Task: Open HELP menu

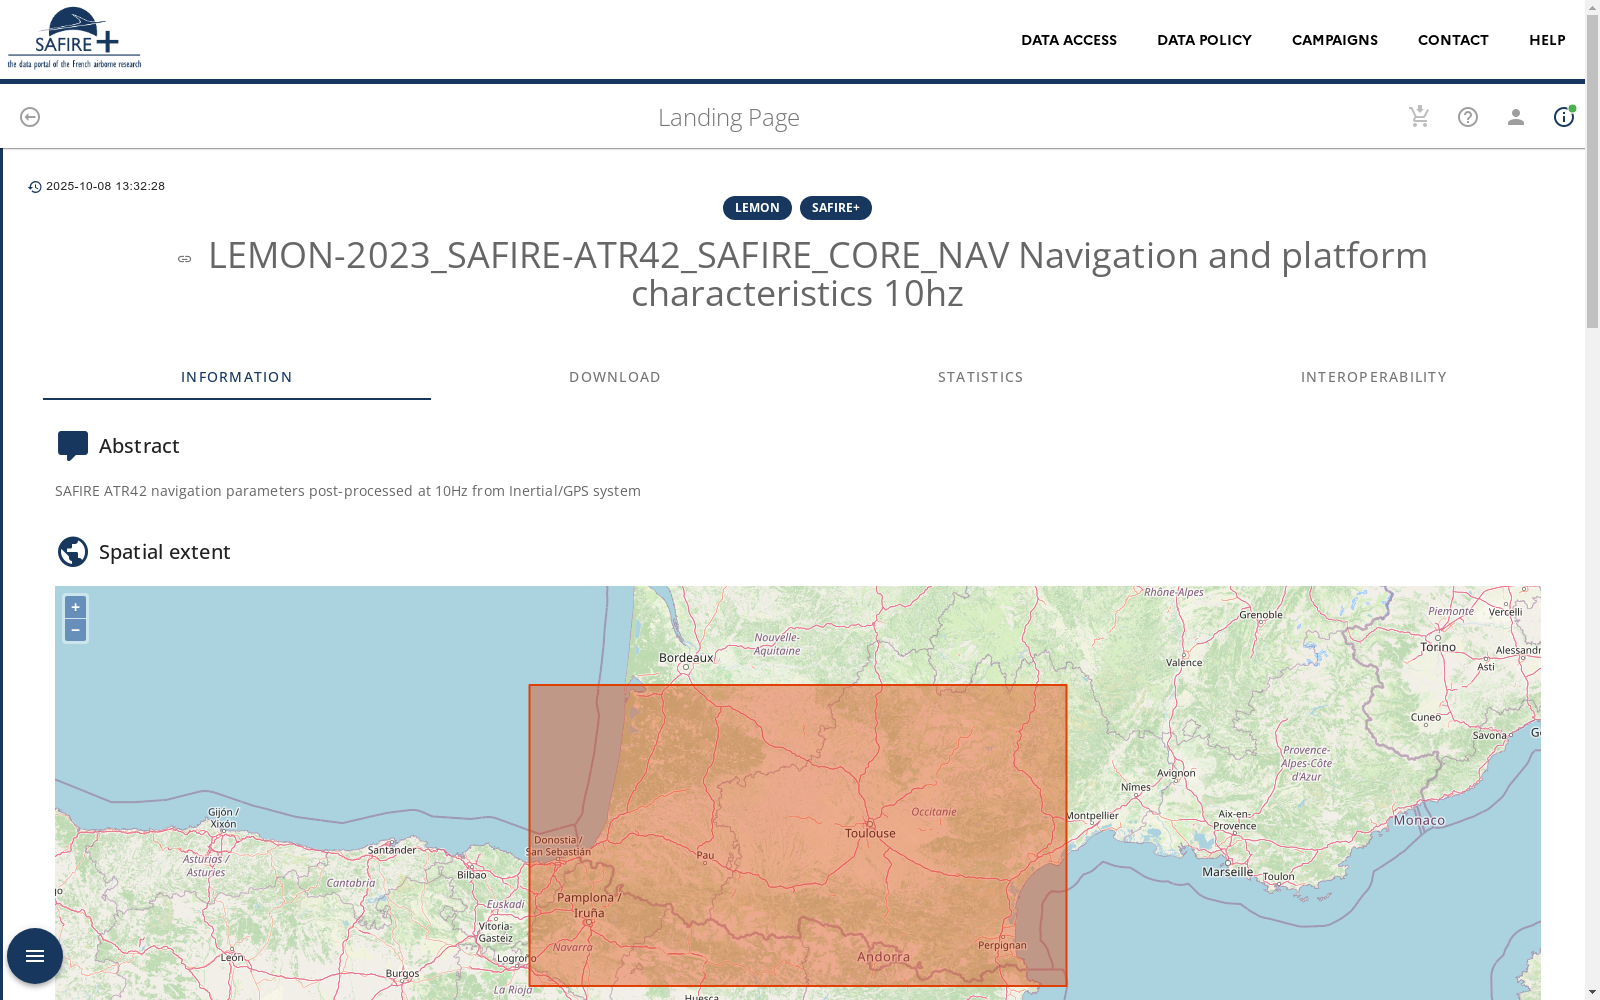Action: [x=1547, y=40]
